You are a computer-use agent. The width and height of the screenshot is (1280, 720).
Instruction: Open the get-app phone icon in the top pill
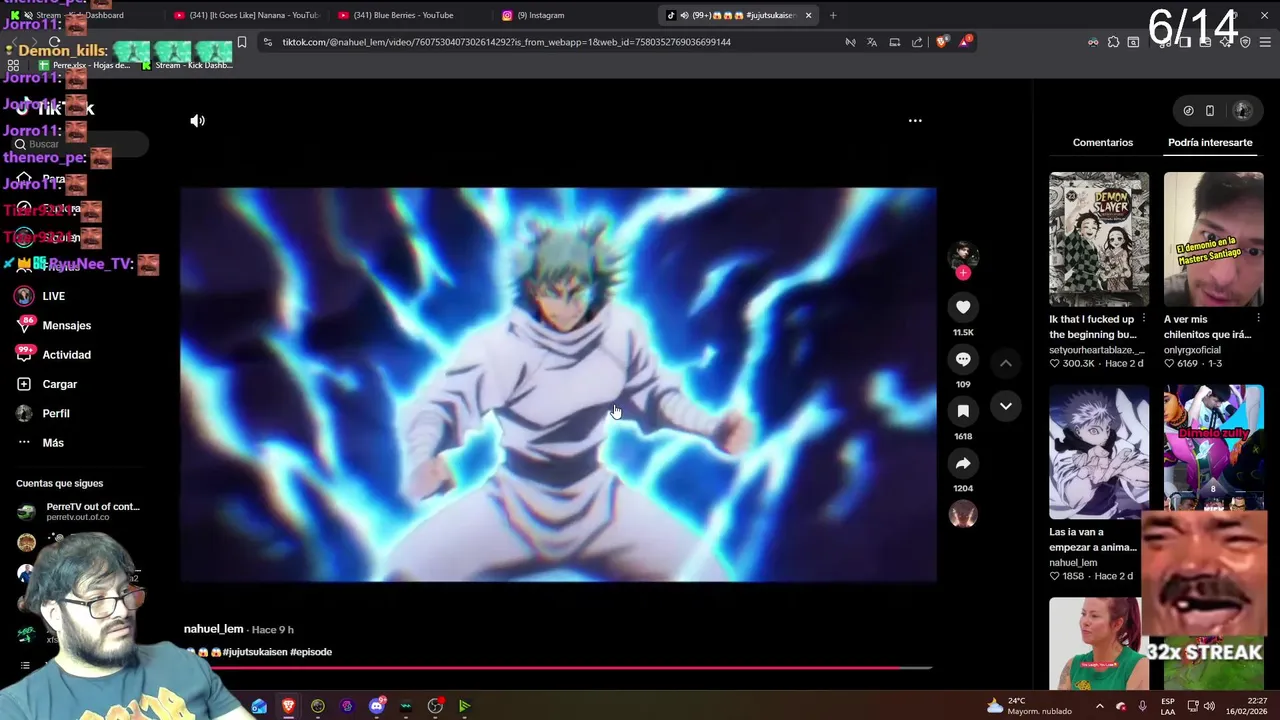pos(1210,111)
